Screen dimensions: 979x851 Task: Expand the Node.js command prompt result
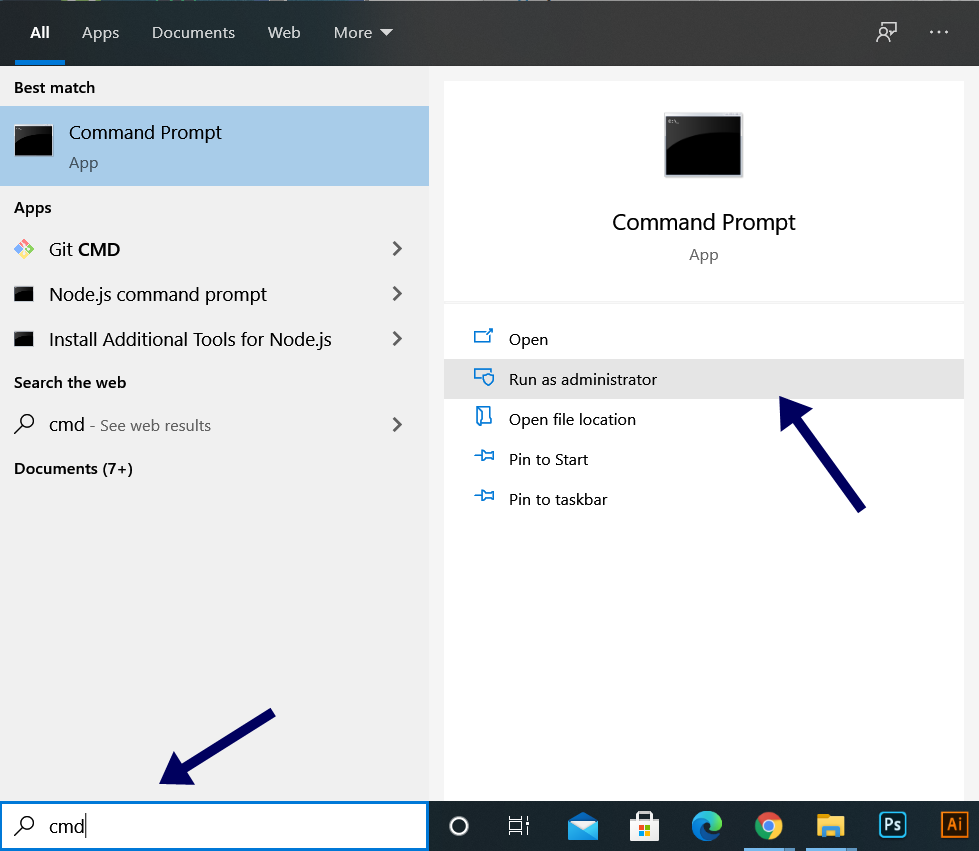click(398, 294)
